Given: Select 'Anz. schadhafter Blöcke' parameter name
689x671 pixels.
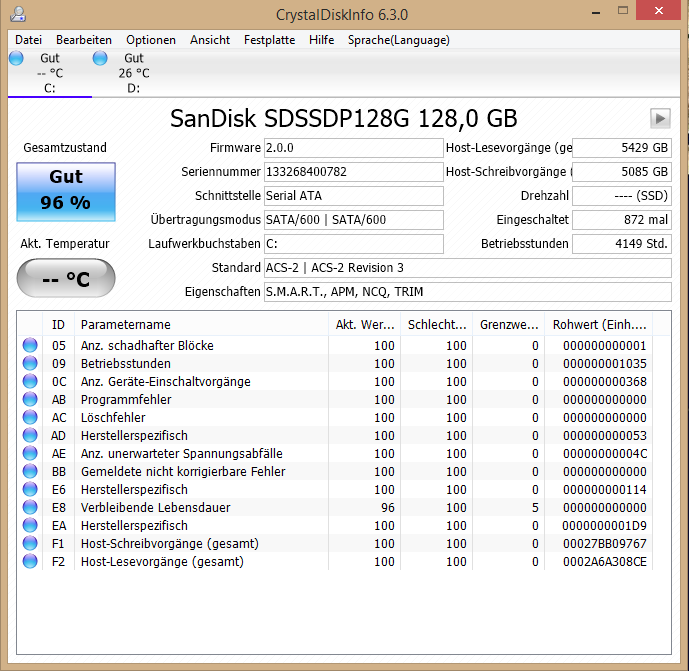Looking at the screenshot, I should coord(147,346).
